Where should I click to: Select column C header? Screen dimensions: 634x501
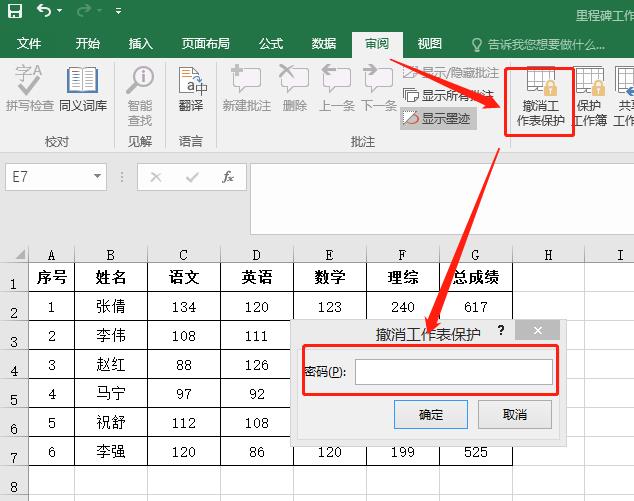[x=184, y=255]
